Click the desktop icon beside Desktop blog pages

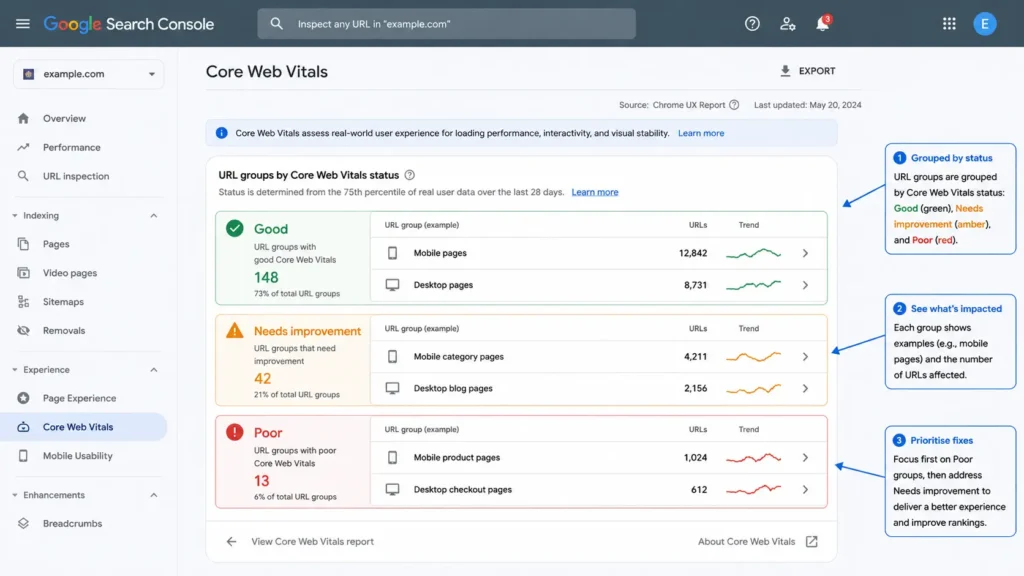pos(392,388)
